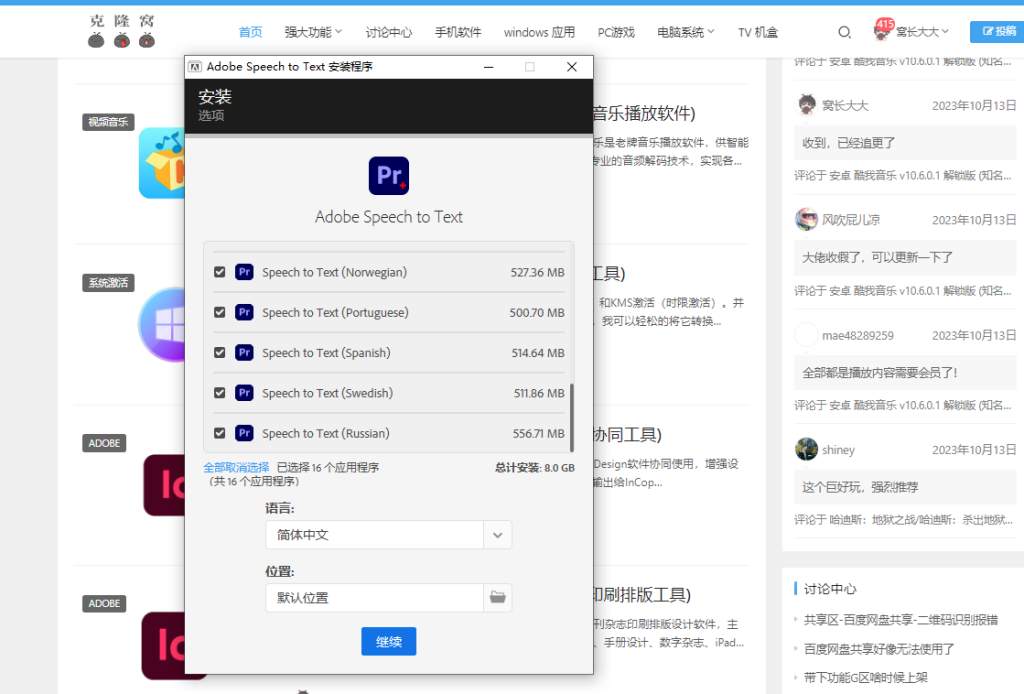
Task: Click comment text 全部都是播放内容需要会员了!
Action: [x=880, y=373]
